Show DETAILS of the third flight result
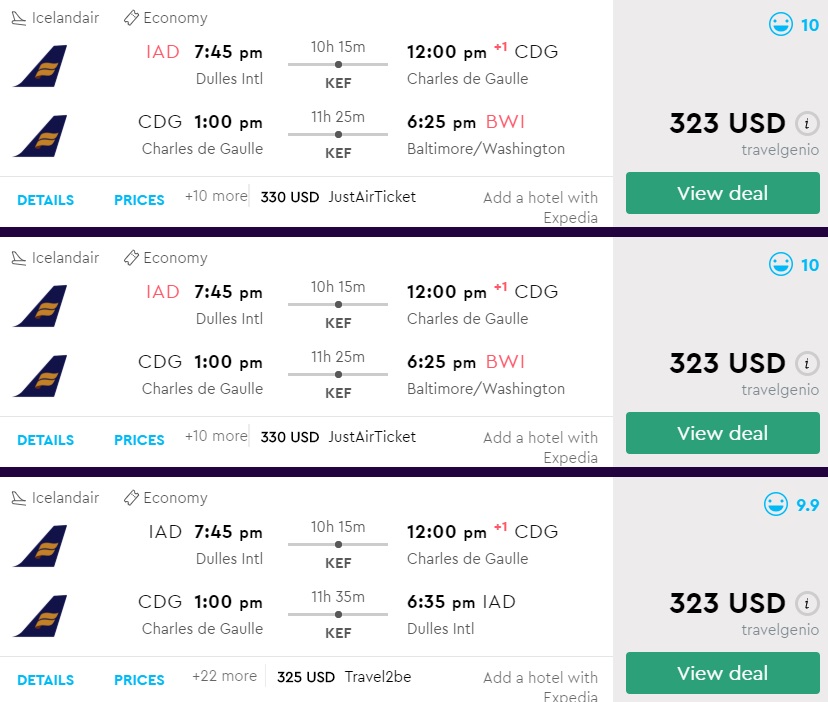The width and height of the screenshot is (828, 702). [45, 680]
